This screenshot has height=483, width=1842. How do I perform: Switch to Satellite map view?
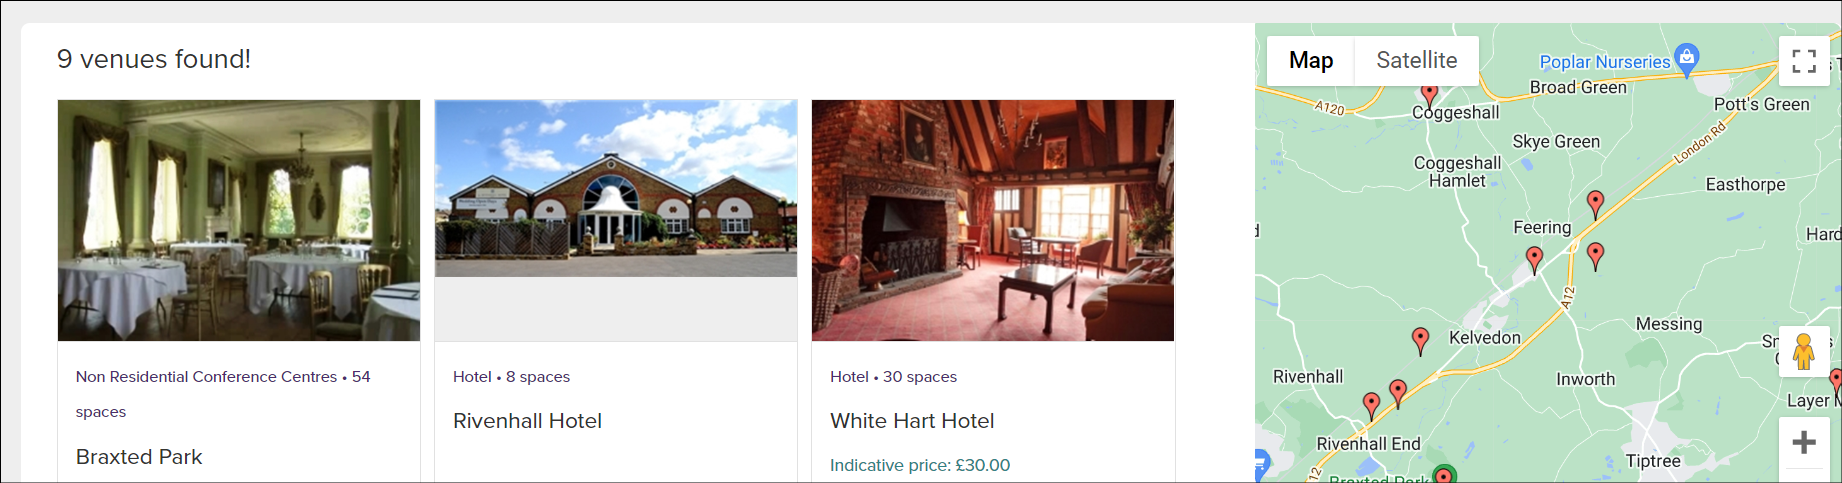[1416, 61]
